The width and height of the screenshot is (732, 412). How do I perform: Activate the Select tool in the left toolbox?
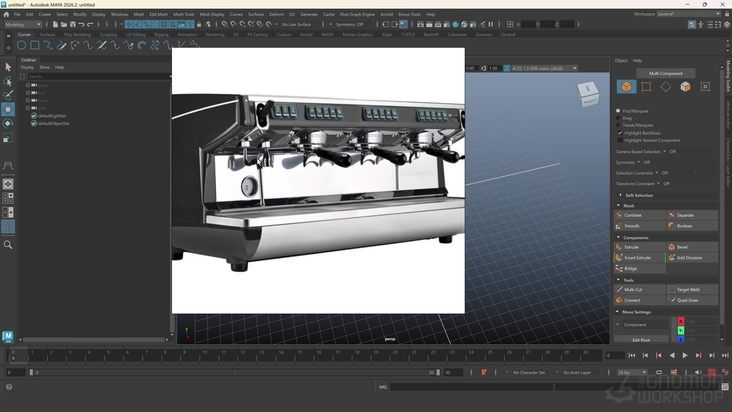coord(8,67)
